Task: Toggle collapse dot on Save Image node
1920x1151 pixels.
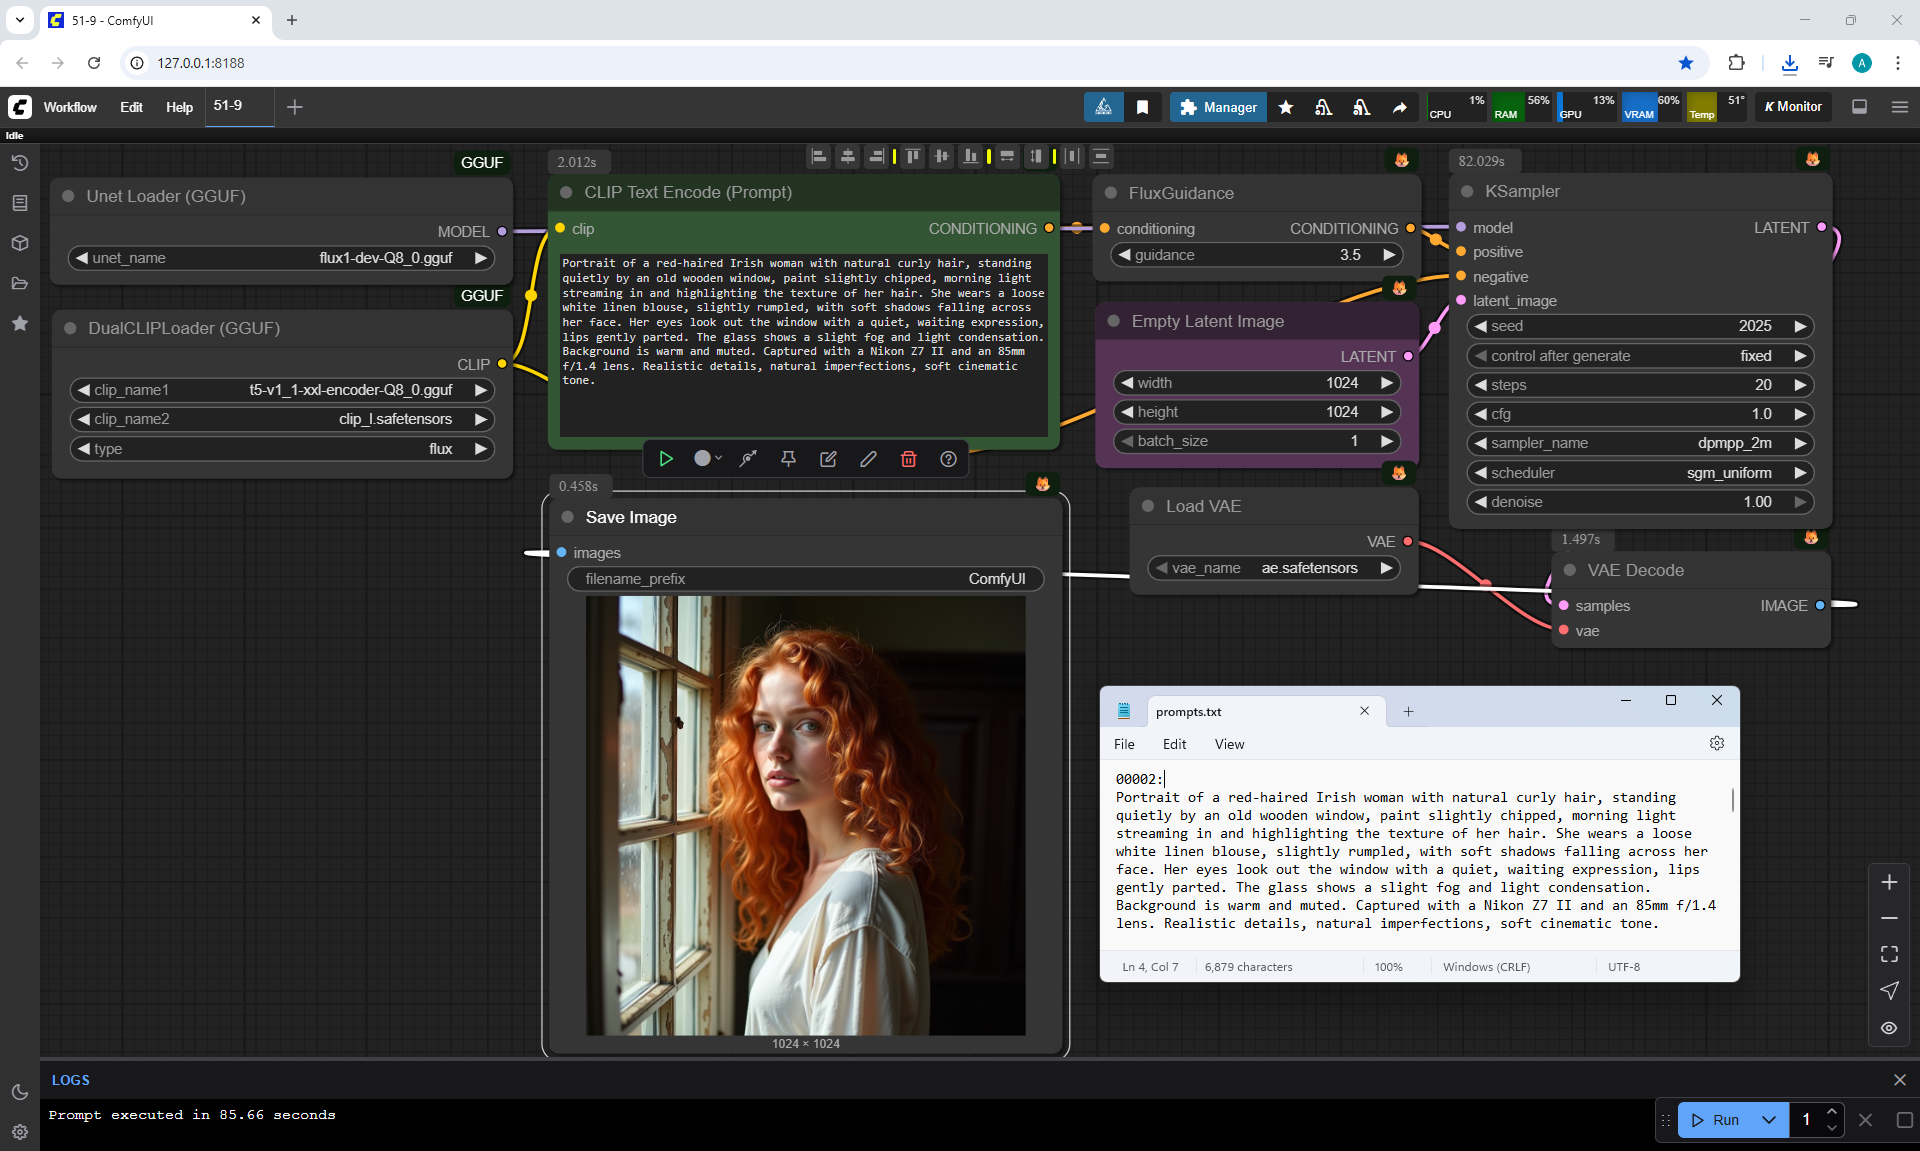Action: click(x=568, y=517)
